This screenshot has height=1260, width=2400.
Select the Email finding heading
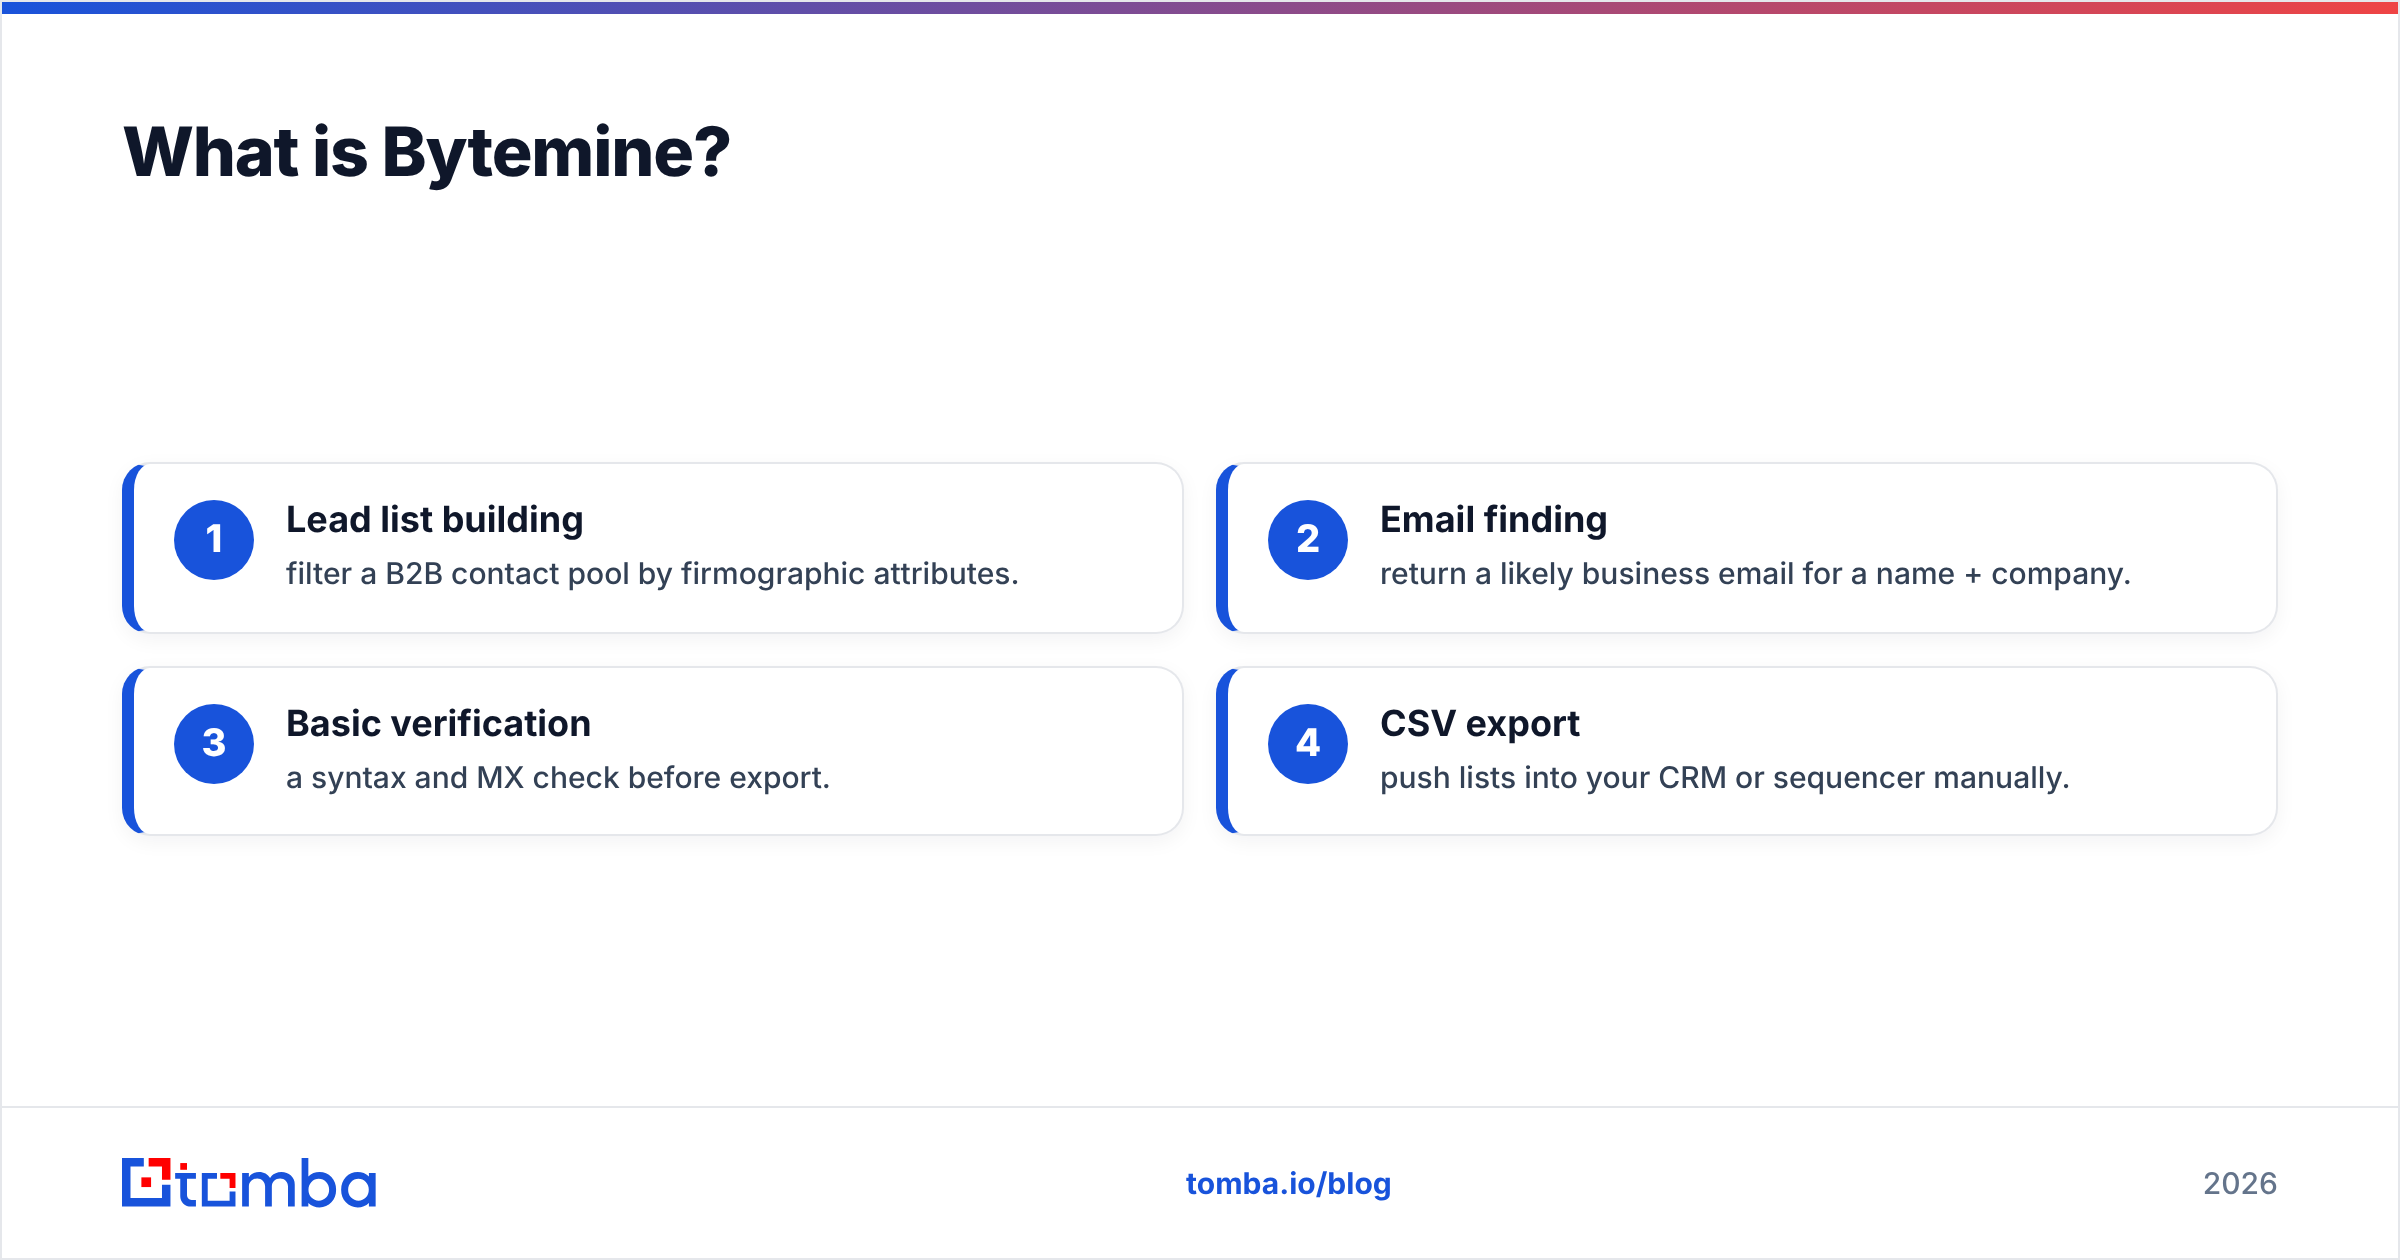pyautogui.click(x=1493, y=520)
